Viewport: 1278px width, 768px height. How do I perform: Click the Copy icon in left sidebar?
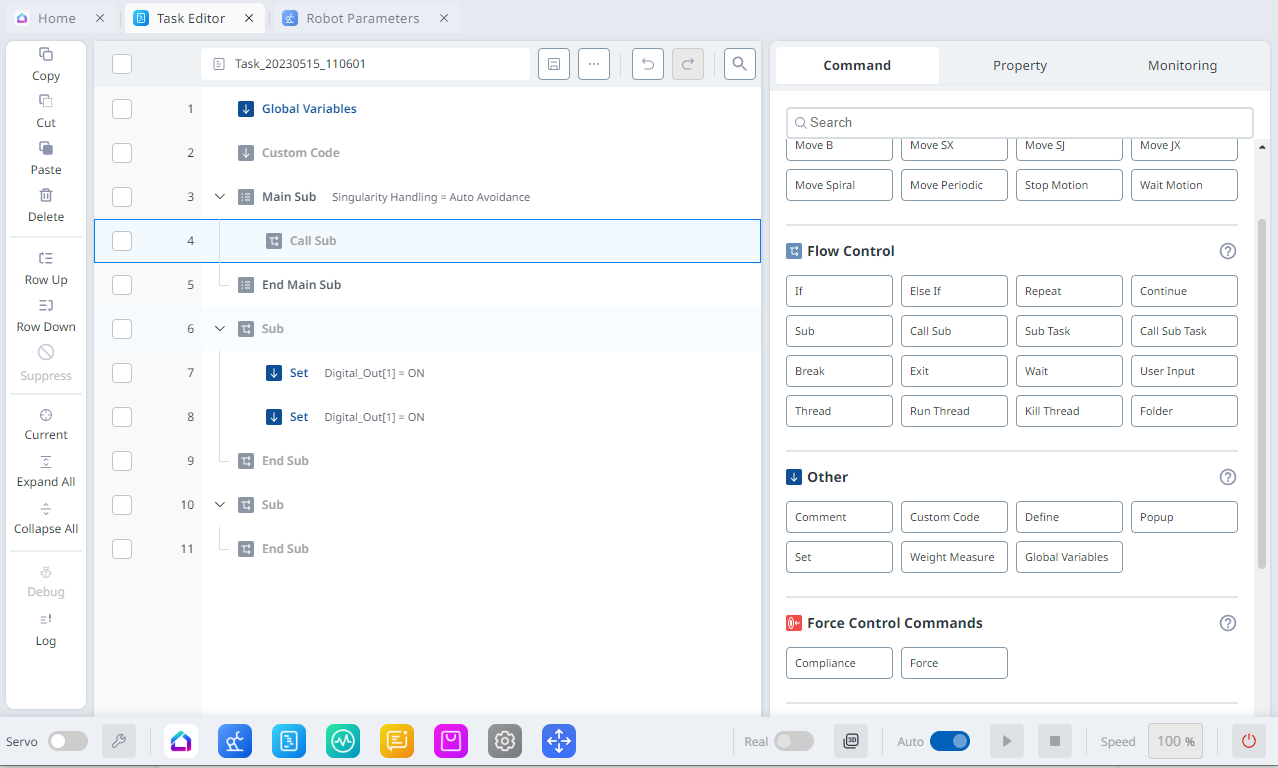click(46, 55)
